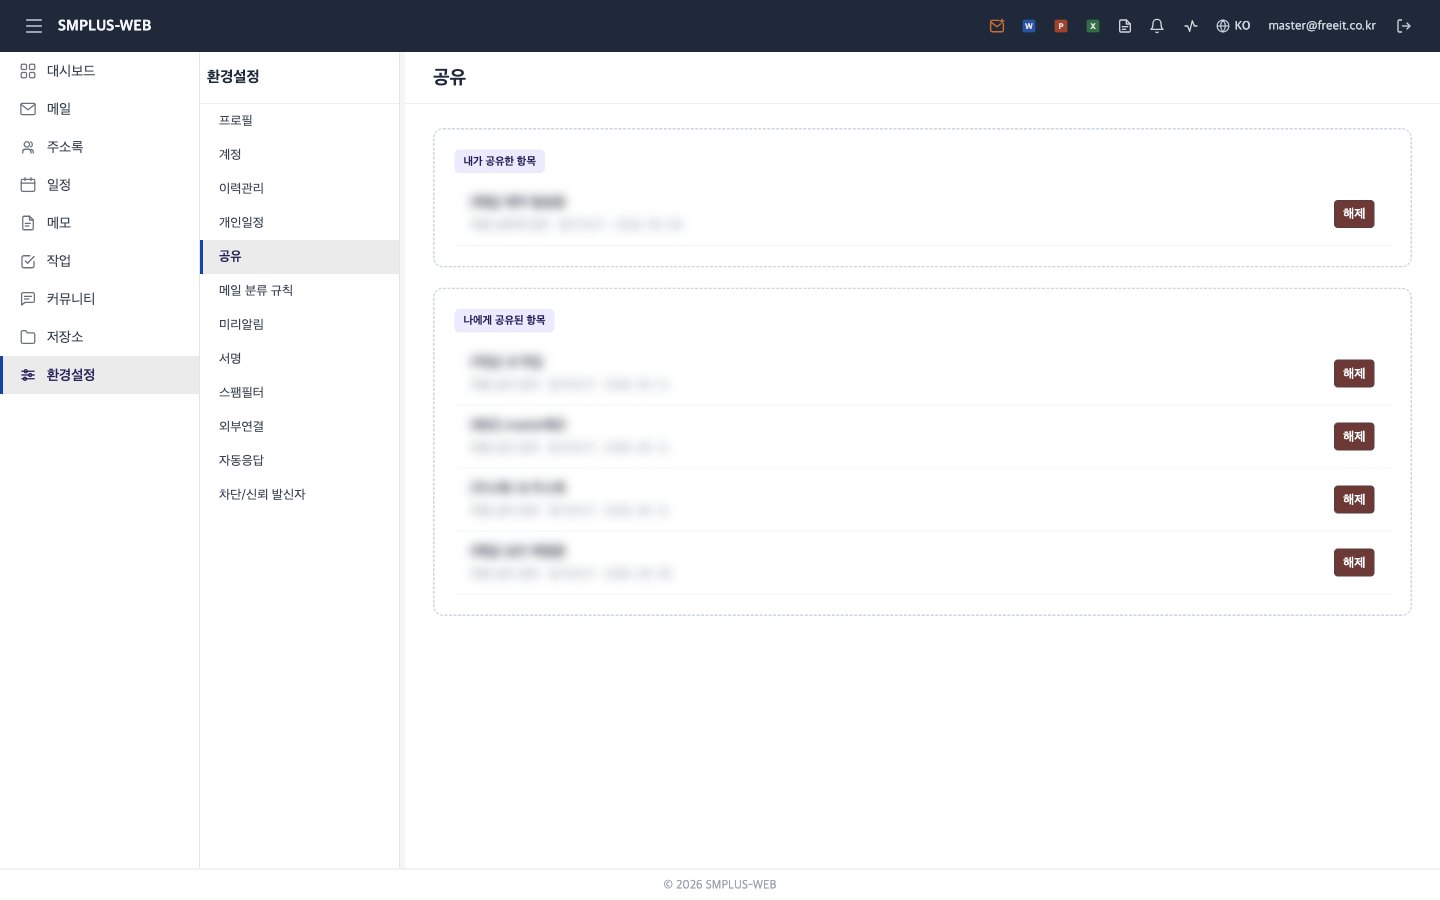Image resolution: width=1440 pixels, height=900 pixels.
Task: Open 메일 분류 규칙 settings
Action: (299, 290)
